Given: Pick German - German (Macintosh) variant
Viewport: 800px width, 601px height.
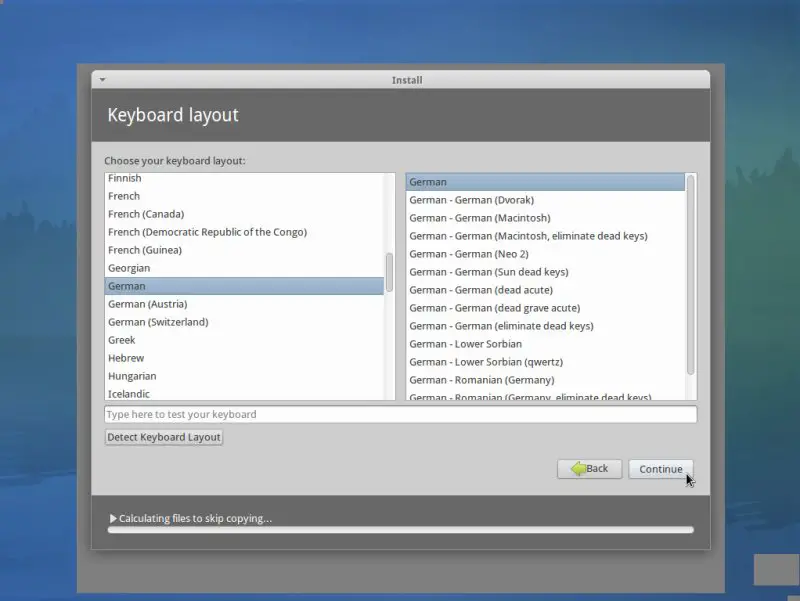Looking at the screenshot, I should coord(480,218).
